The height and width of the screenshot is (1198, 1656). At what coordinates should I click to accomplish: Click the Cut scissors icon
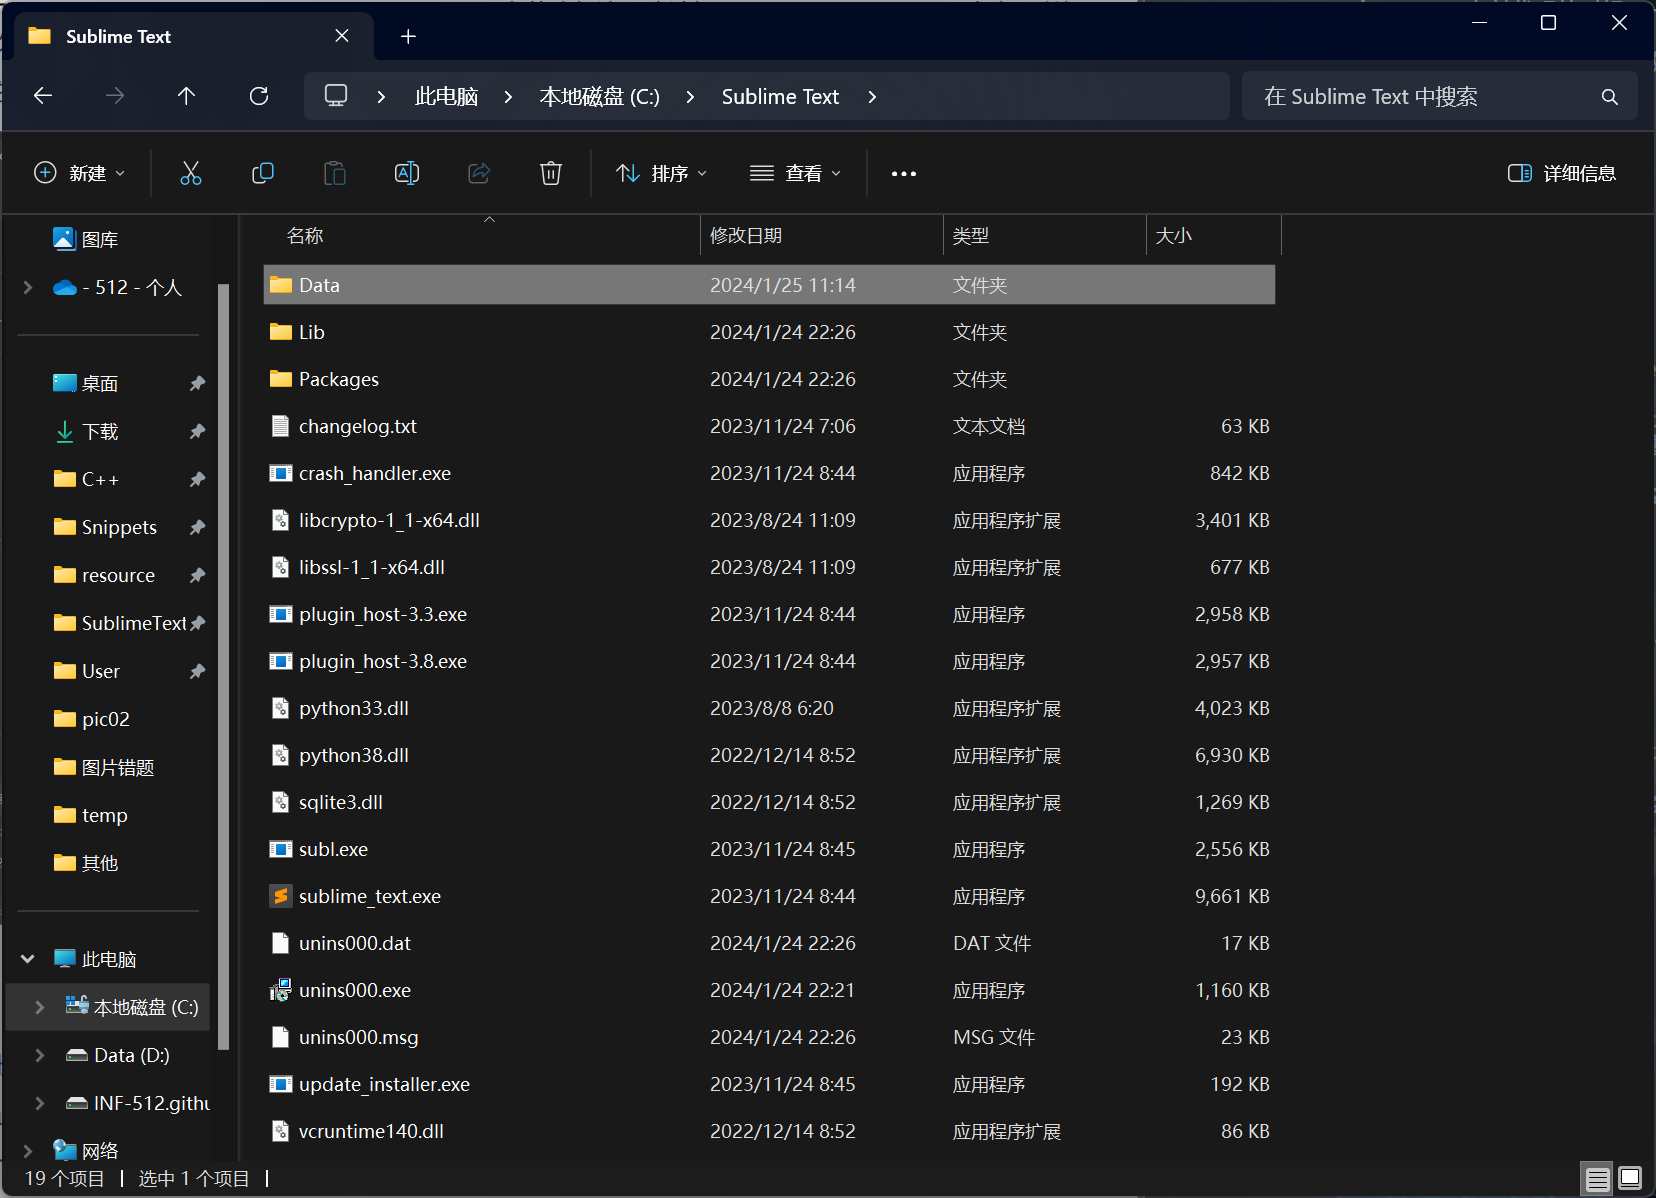[190, 173]
